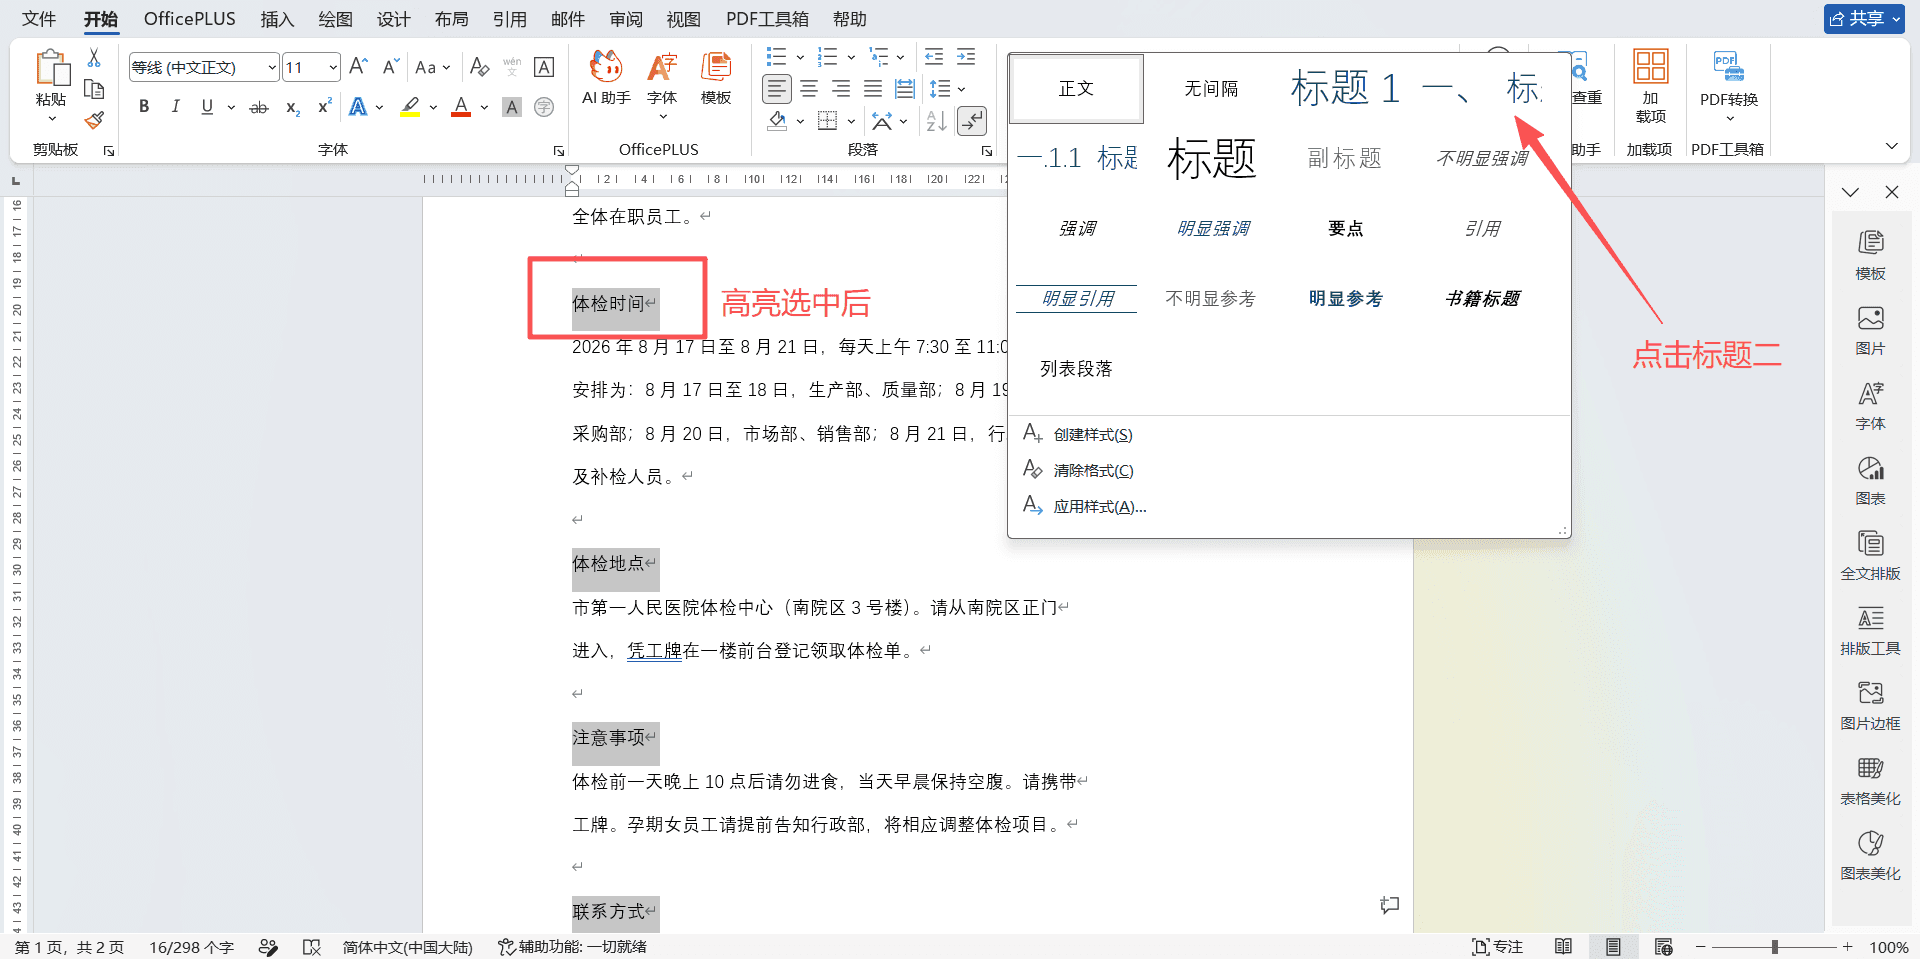The width and height of the screenshot is (1920, 959).
Task: Expand line spacing dropdown arrow
Action: coord(962,89)
